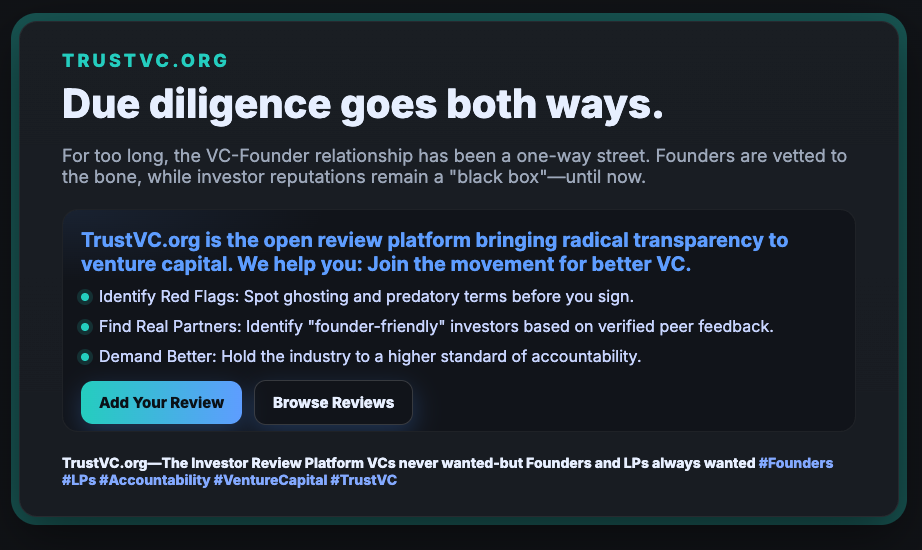This screenshot has width=922, height=550.
Task: Click the TRUSTVC.ORG brand label at top
Action: pos(145,60)
